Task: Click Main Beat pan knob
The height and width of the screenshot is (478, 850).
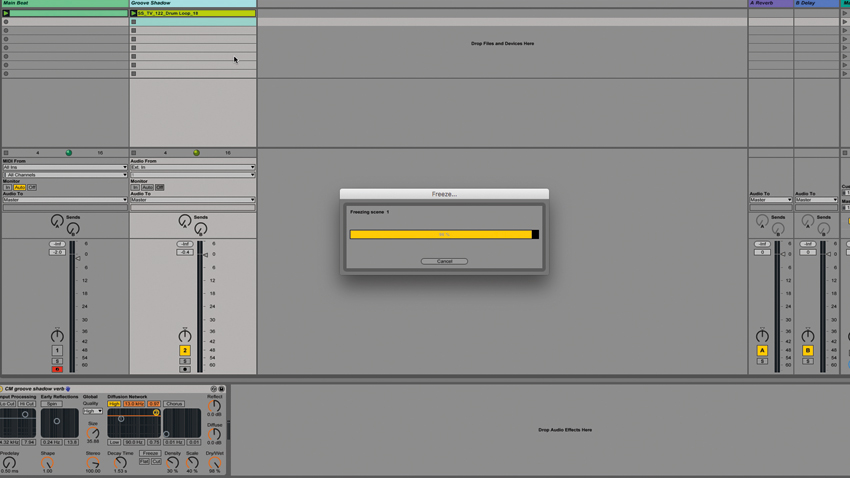Action: click(x=57, y=335)
